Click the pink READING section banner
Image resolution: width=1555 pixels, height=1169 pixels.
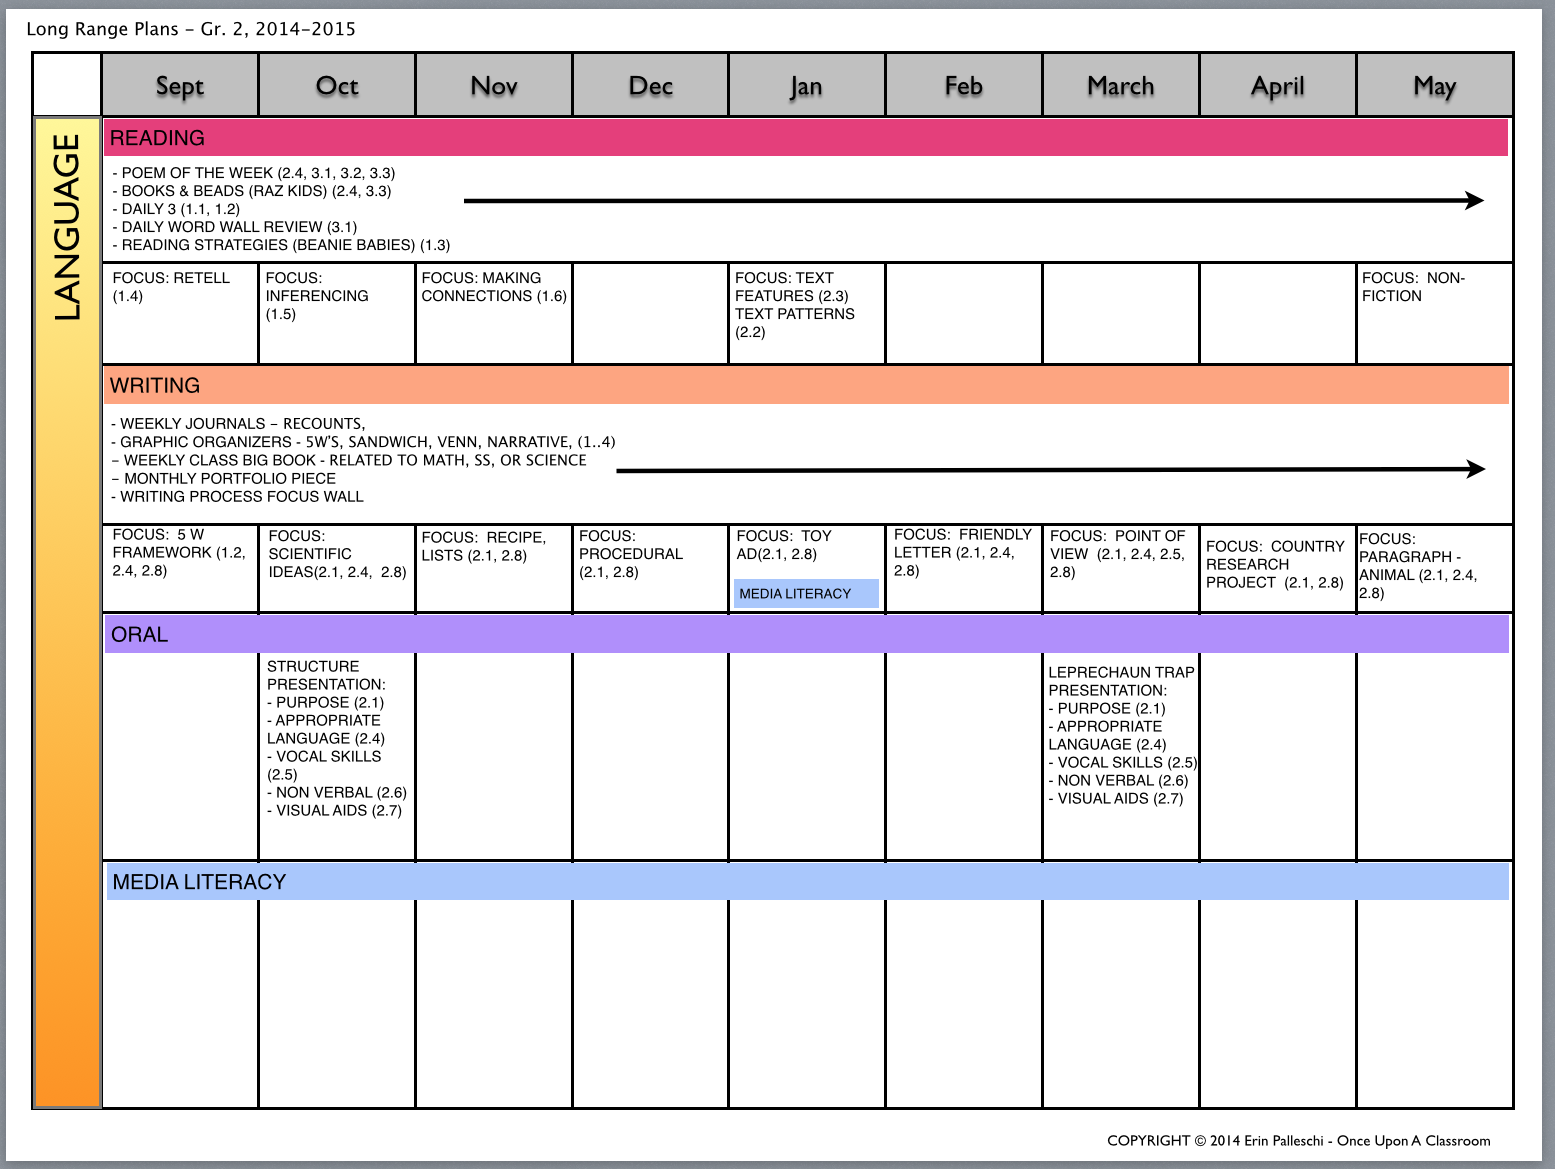tap(806, 138)
